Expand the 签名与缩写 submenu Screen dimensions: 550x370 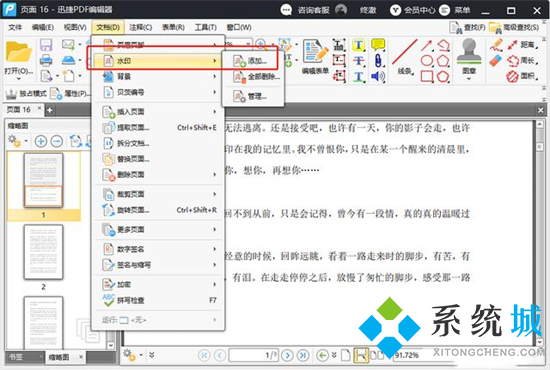pos(157,265)
